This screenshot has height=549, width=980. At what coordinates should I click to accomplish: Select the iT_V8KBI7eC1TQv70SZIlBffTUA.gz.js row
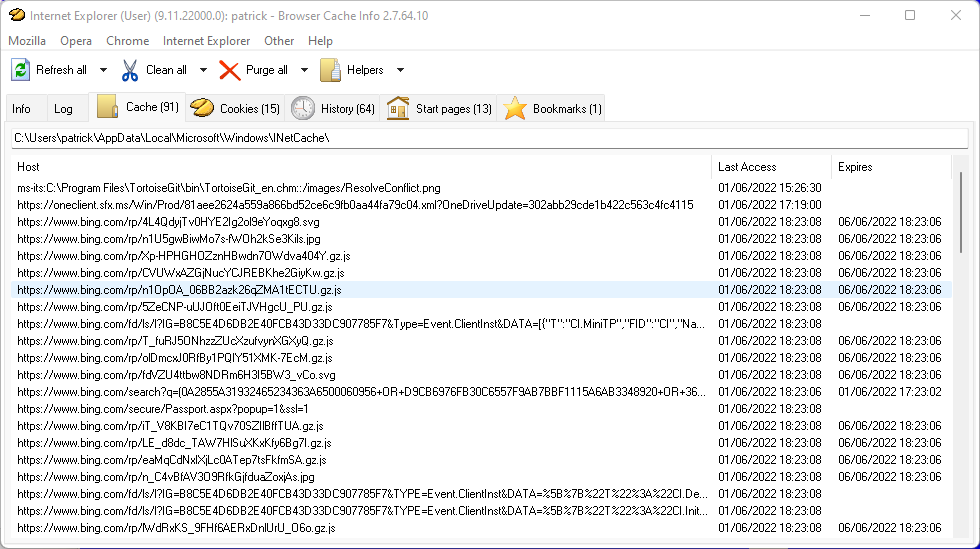click(x=481, y=426)
